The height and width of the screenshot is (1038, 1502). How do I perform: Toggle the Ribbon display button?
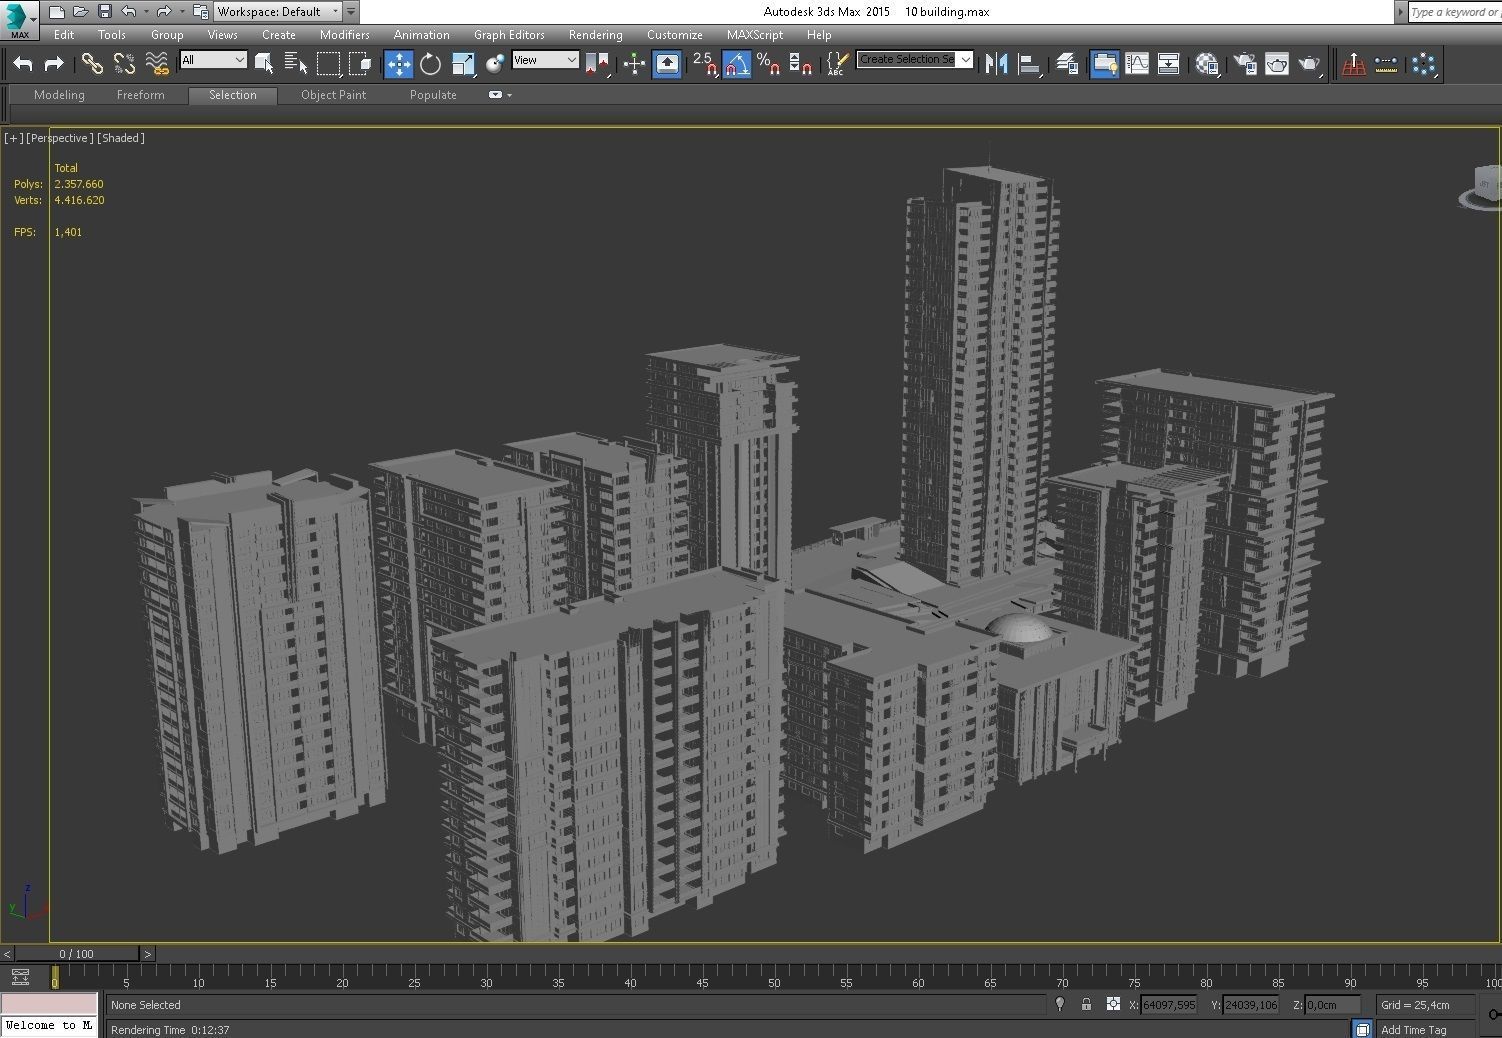coord(1104,64)
